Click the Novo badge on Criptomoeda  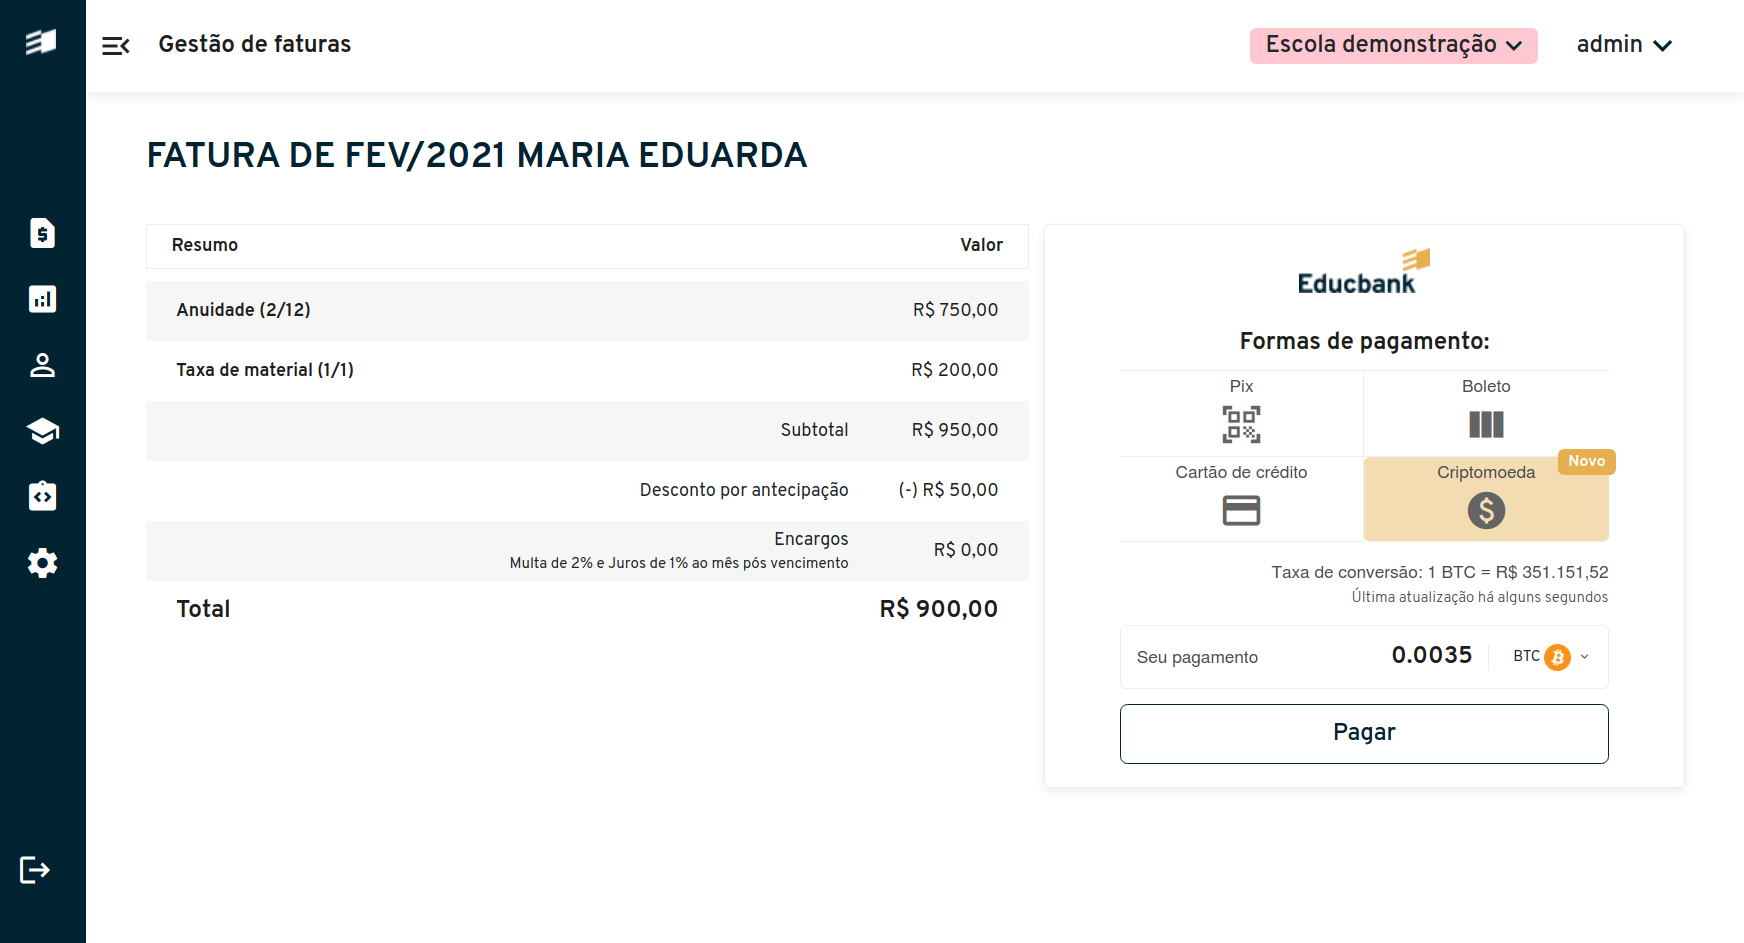1587,461
